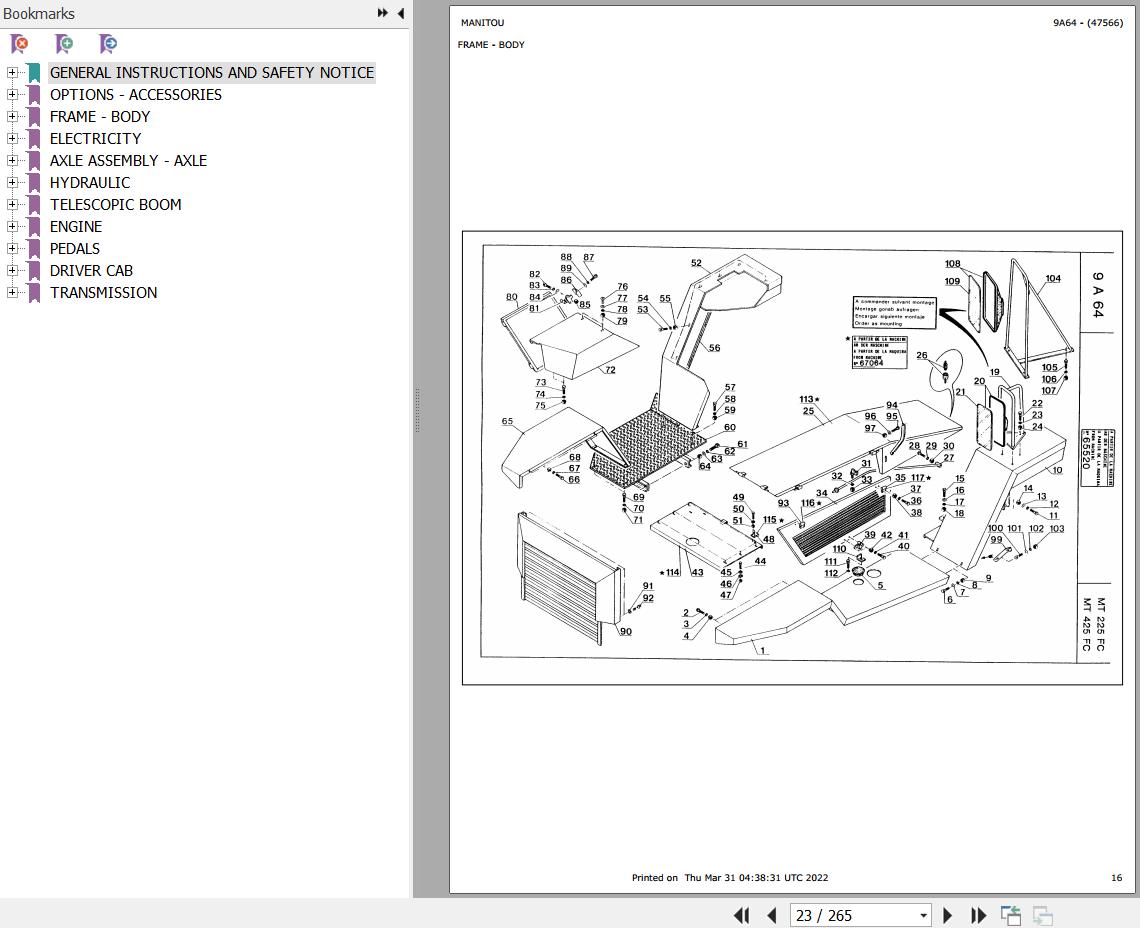The width and height of the screenshot is (1140, 928).
Task: Expand the HYDRAULIC bookmark node
Action: click(12, 183)
